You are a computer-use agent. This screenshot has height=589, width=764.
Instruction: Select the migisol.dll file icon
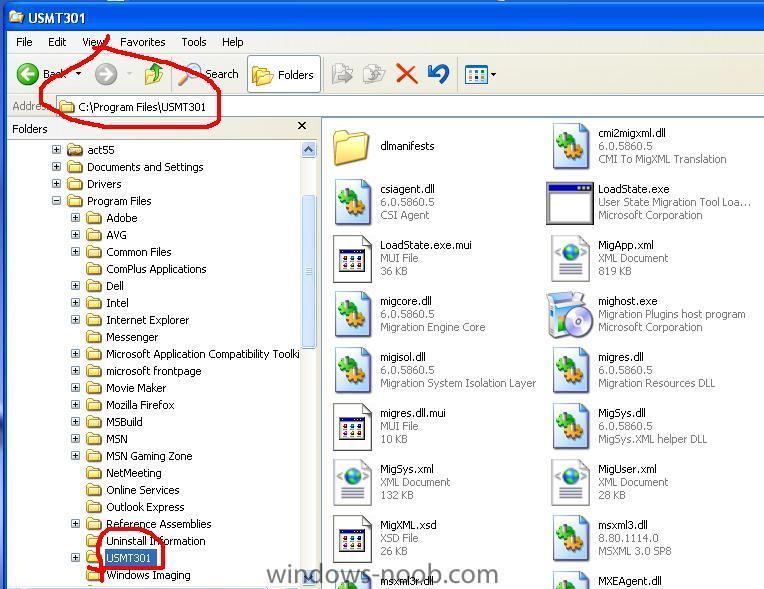(x=352, y=370)
